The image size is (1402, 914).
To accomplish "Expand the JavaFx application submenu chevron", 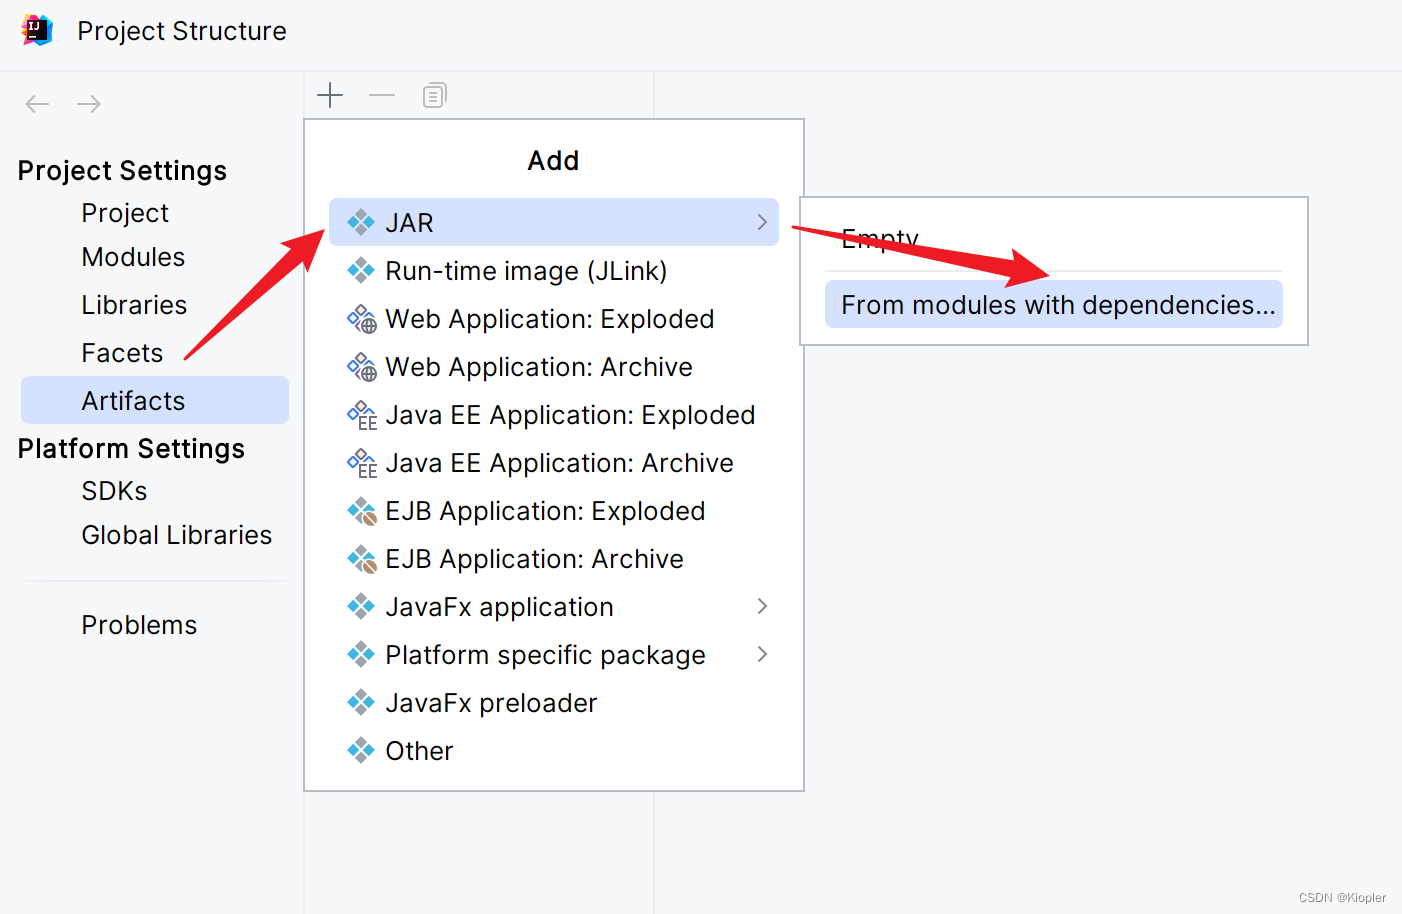I will point(762,606).
